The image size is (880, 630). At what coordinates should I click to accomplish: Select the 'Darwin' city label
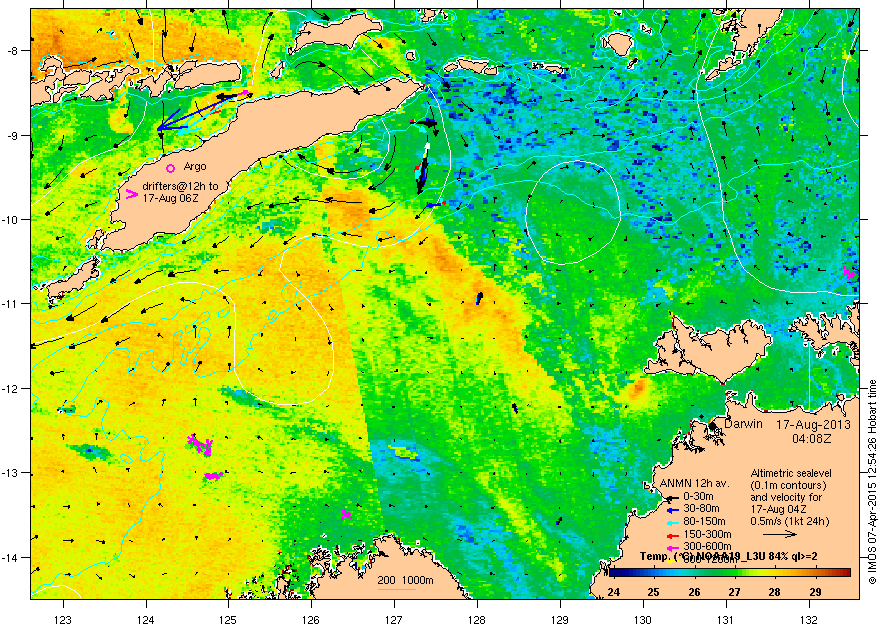coord(744,424)
